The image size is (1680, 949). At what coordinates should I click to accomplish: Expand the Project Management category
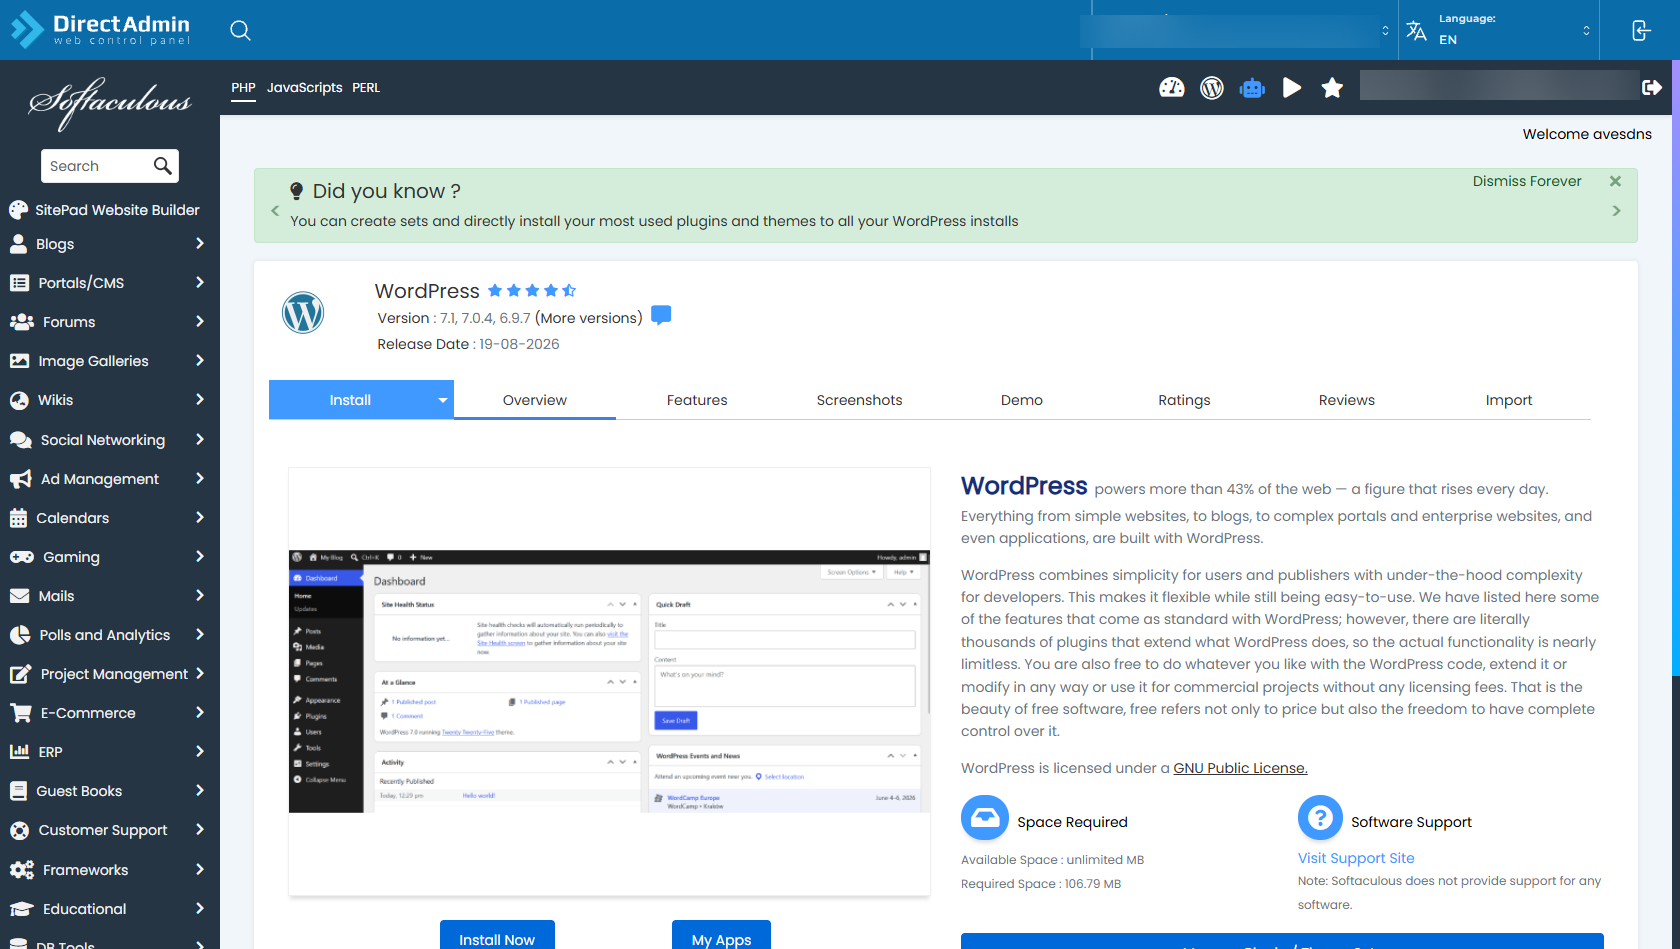pyautogui.click(x=200, y=674)
